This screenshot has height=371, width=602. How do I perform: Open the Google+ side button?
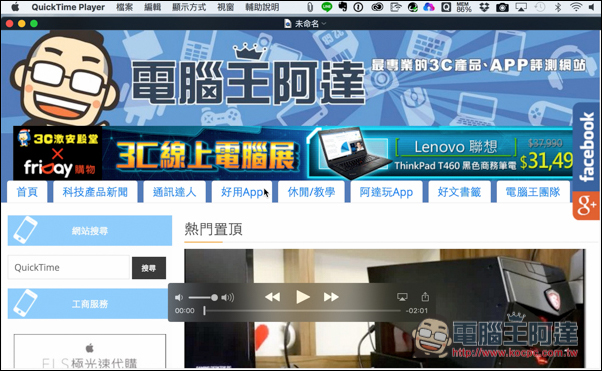[586, 206]
